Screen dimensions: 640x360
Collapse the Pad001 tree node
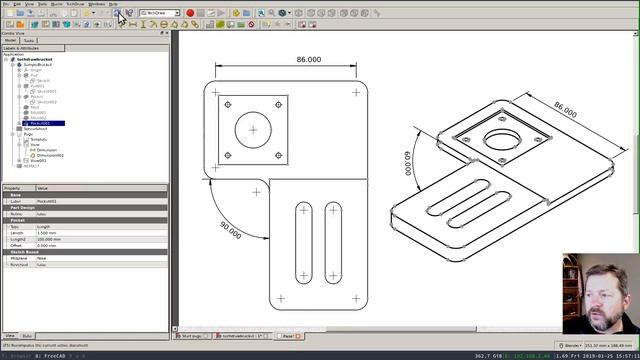click(19, 86)
